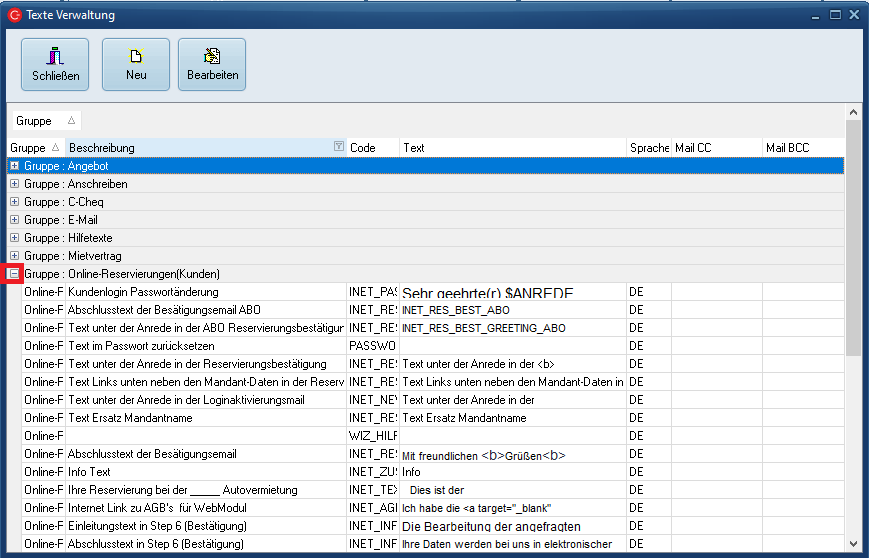The height and width of the screenshot is (558, 869).
Task: Click the app logo in the title bar
Action: tap(14, 15)
